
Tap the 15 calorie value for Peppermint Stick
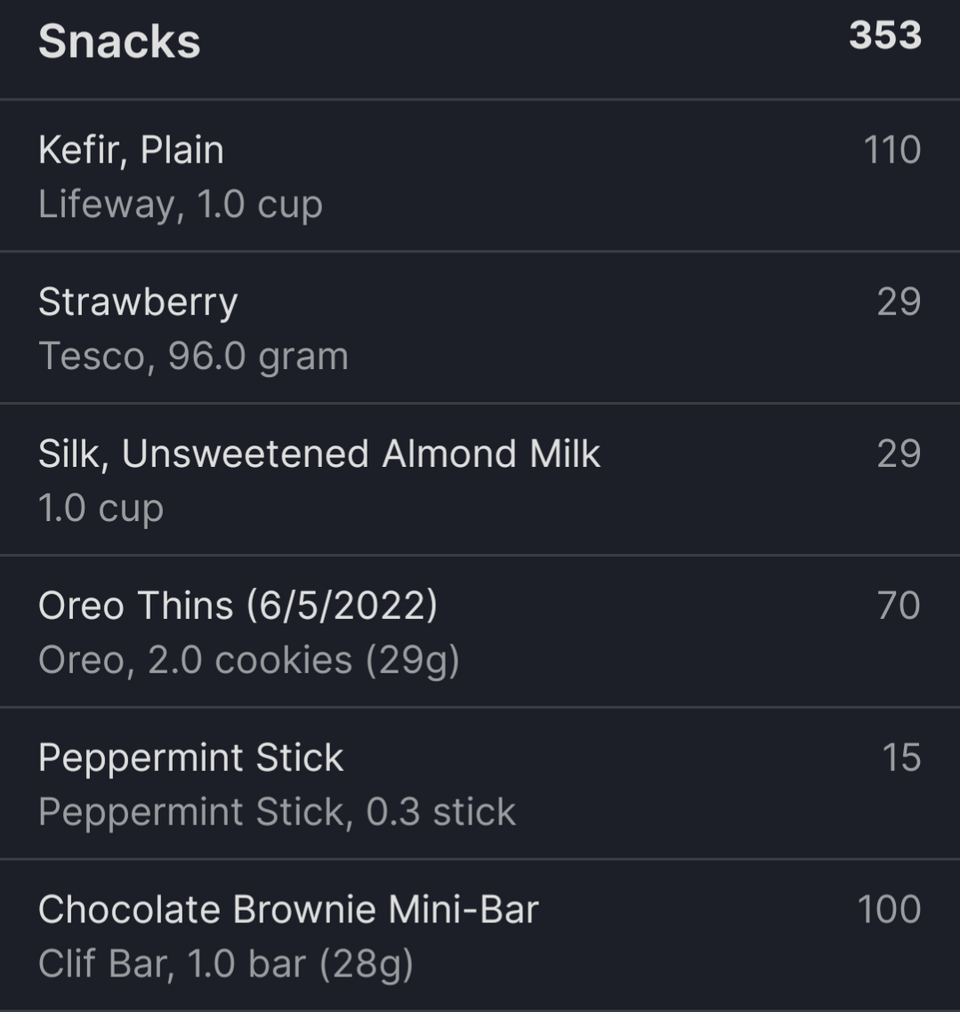[x=901, y=758]
